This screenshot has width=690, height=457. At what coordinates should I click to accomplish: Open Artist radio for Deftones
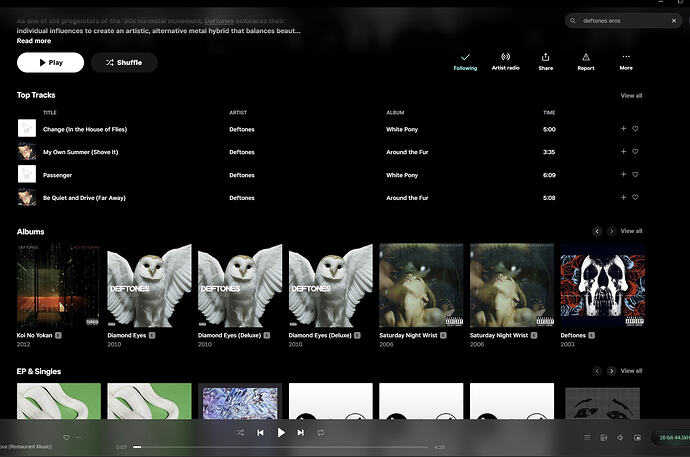(505, 62)
